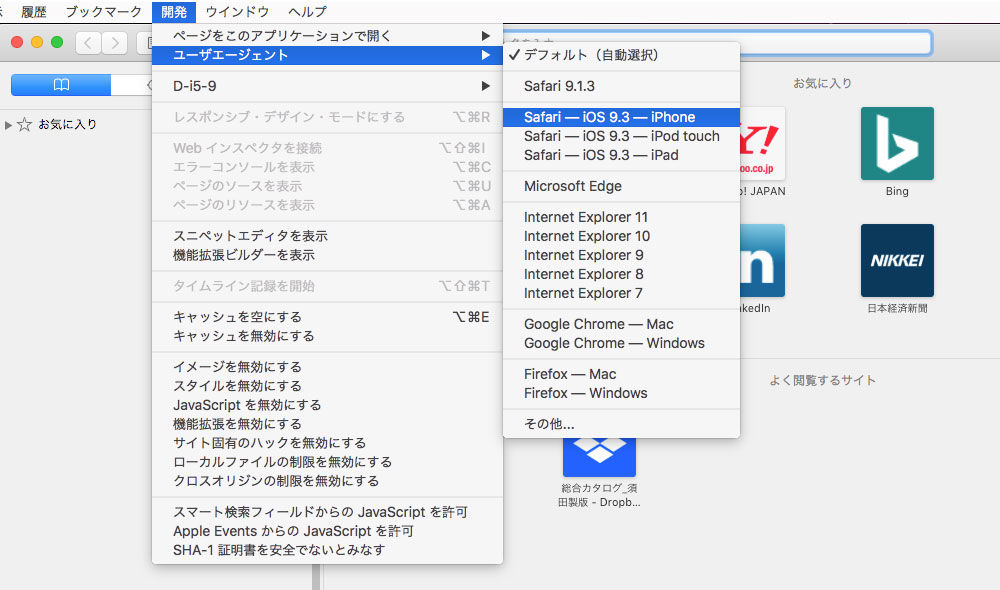Select Safari — iOS 9.3 — iPod touch
The height and width of the screenshot is (590, 1000).
click(621, 136)
